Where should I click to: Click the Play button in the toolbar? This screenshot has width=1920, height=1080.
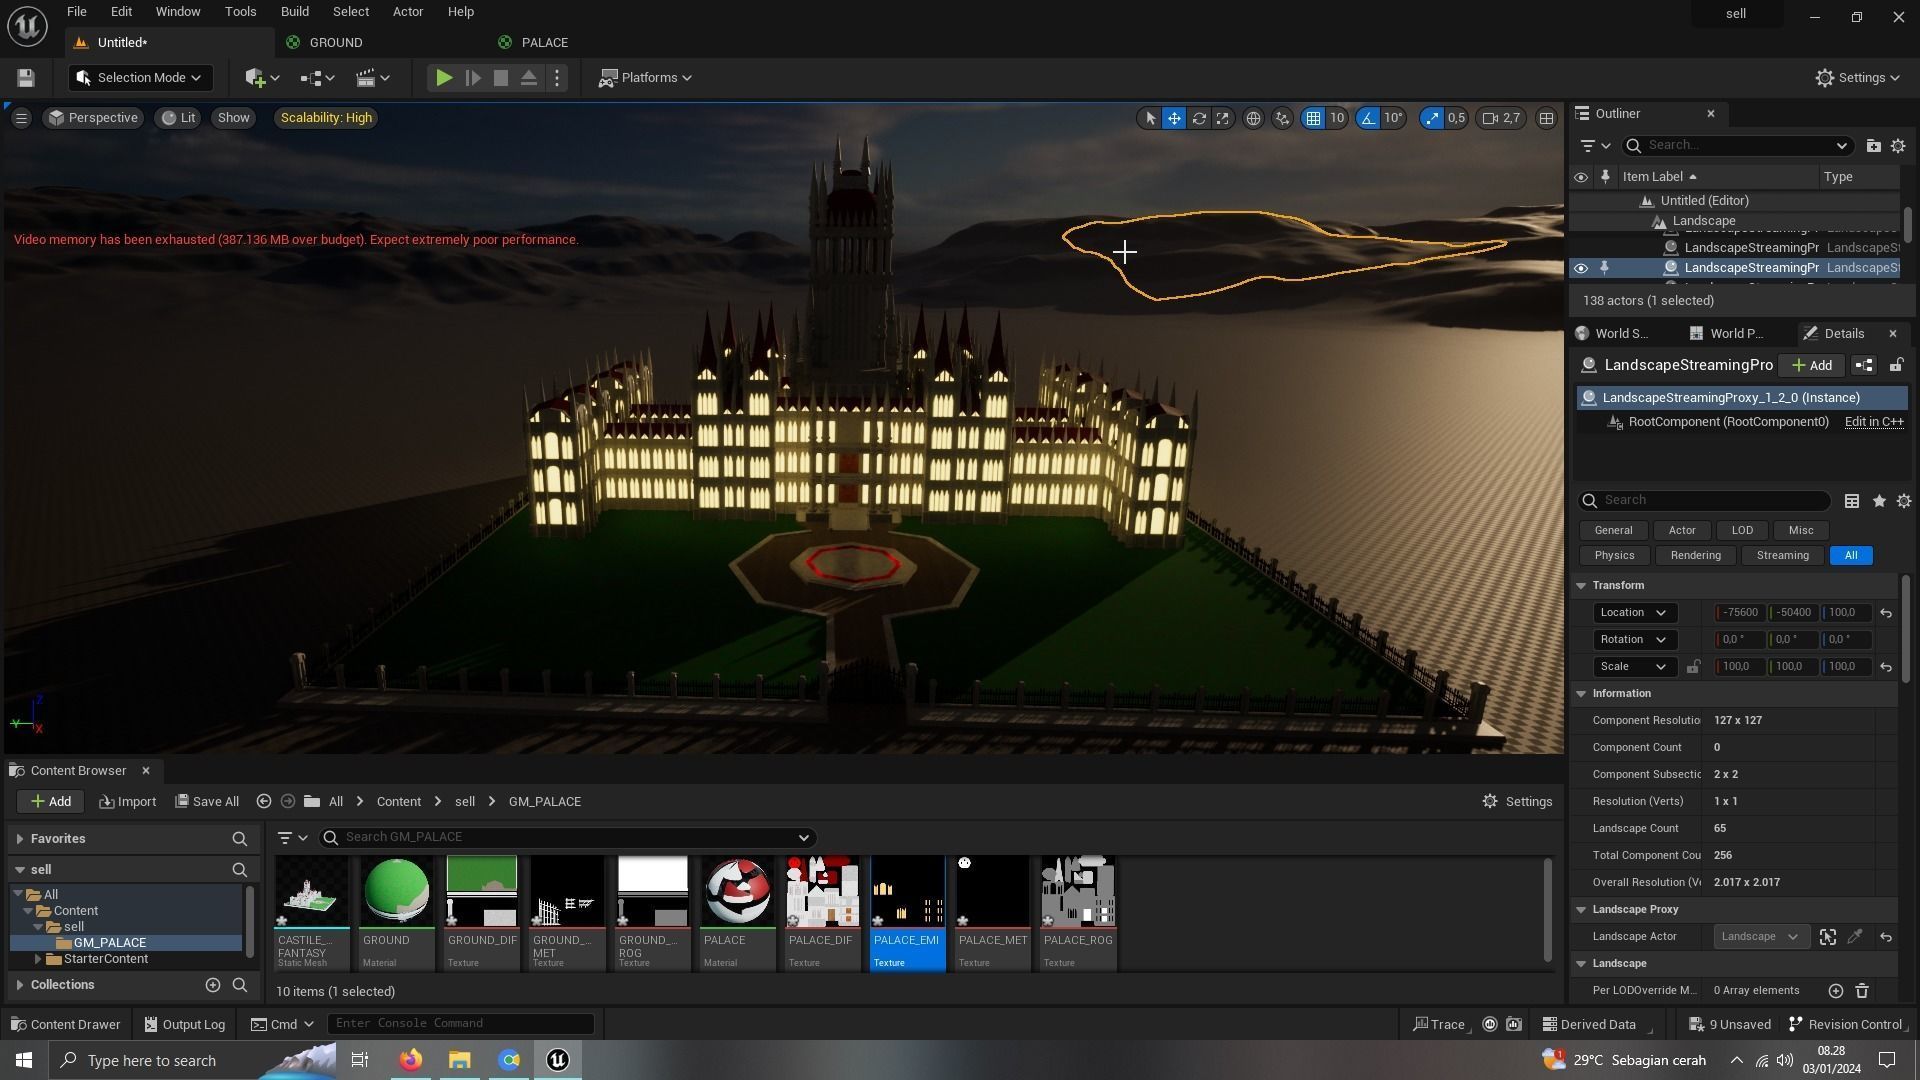click(444, 78)
